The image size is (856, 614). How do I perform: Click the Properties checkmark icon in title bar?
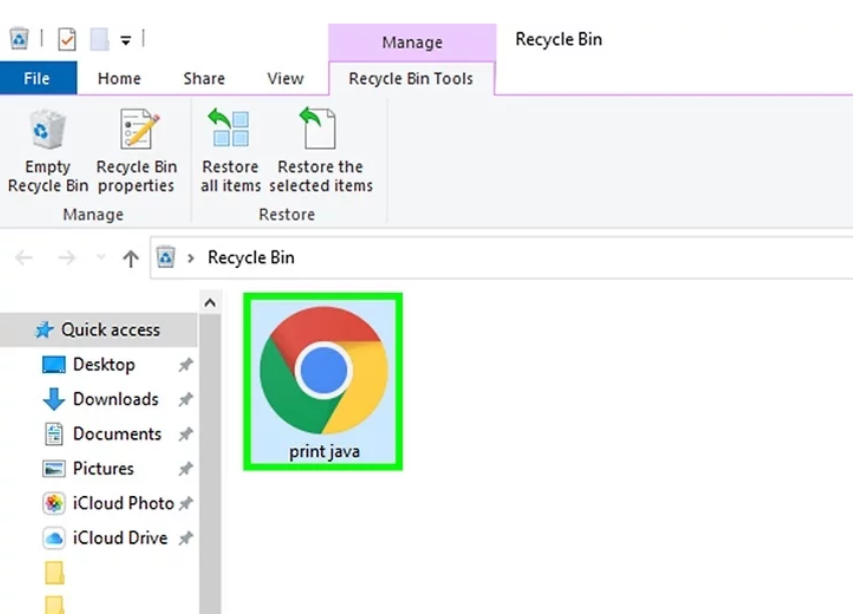67,40
